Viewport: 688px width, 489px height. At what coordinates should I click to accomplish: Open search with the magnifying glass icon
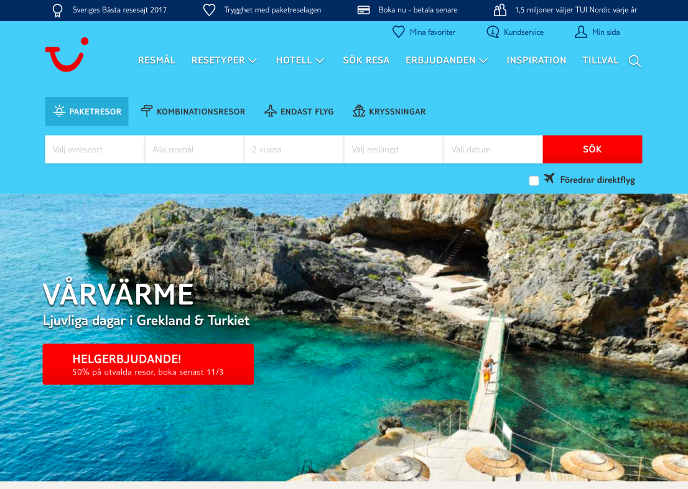(x=635, y=61)
